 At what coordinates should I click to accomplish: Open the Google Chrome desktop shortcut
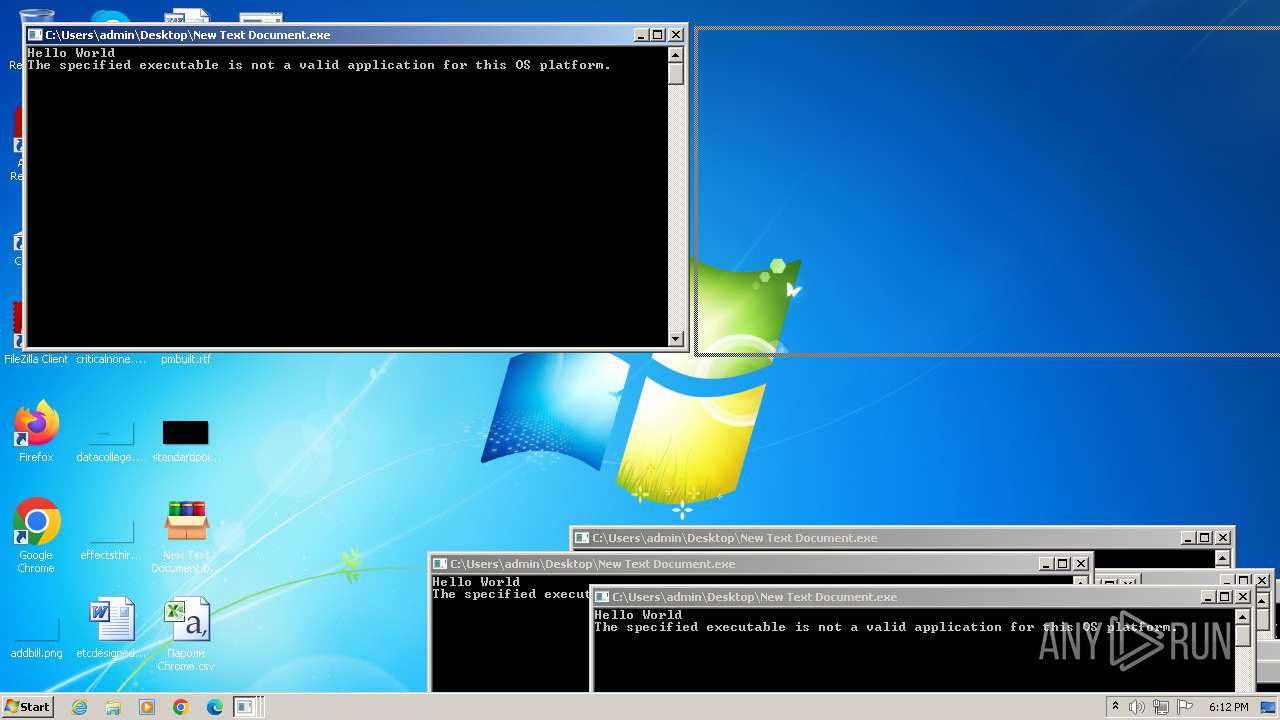(x=36, y=522)
